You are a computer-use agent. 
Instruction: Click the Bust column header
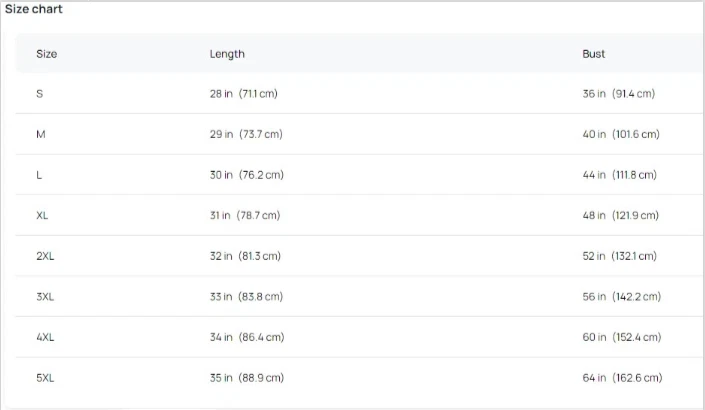pyautogui.click(x=594, y=54)
